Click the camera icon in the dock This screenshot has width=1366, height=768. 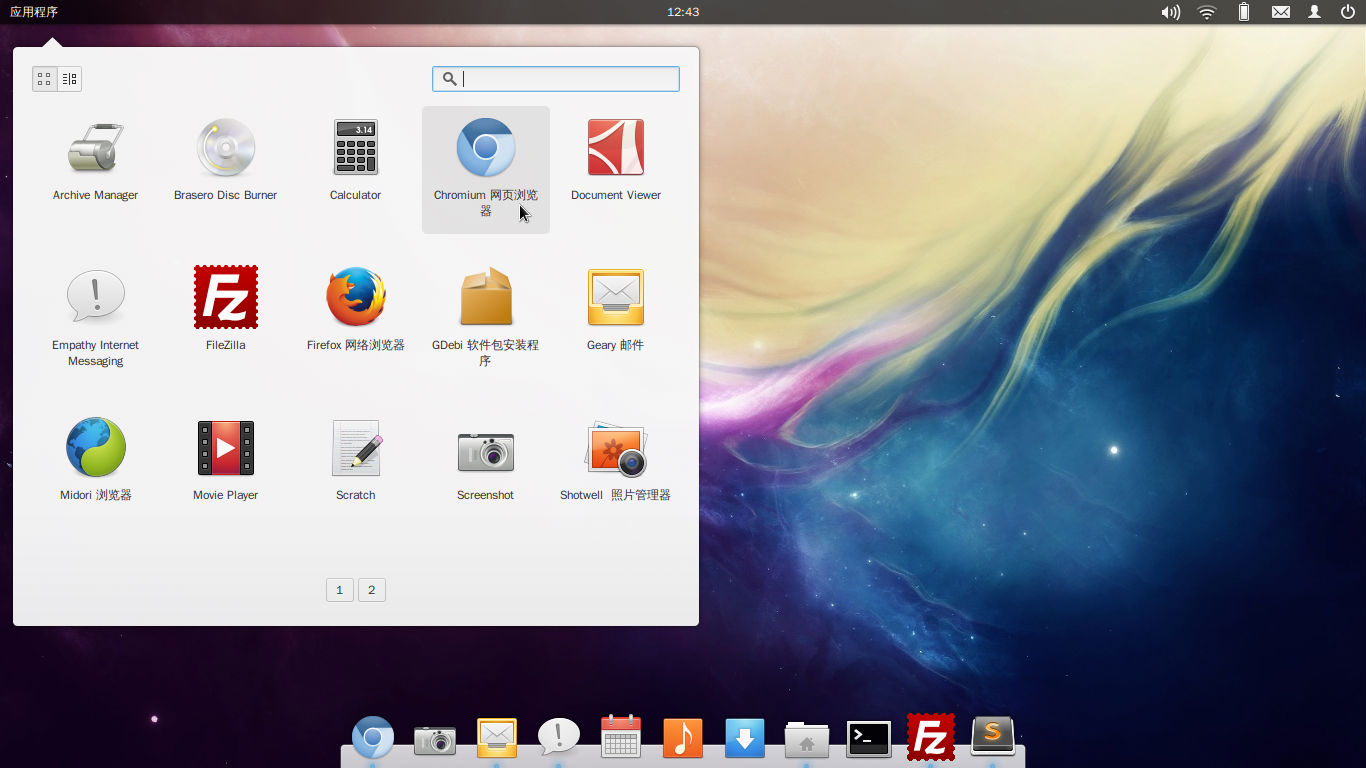click(435, 739)
